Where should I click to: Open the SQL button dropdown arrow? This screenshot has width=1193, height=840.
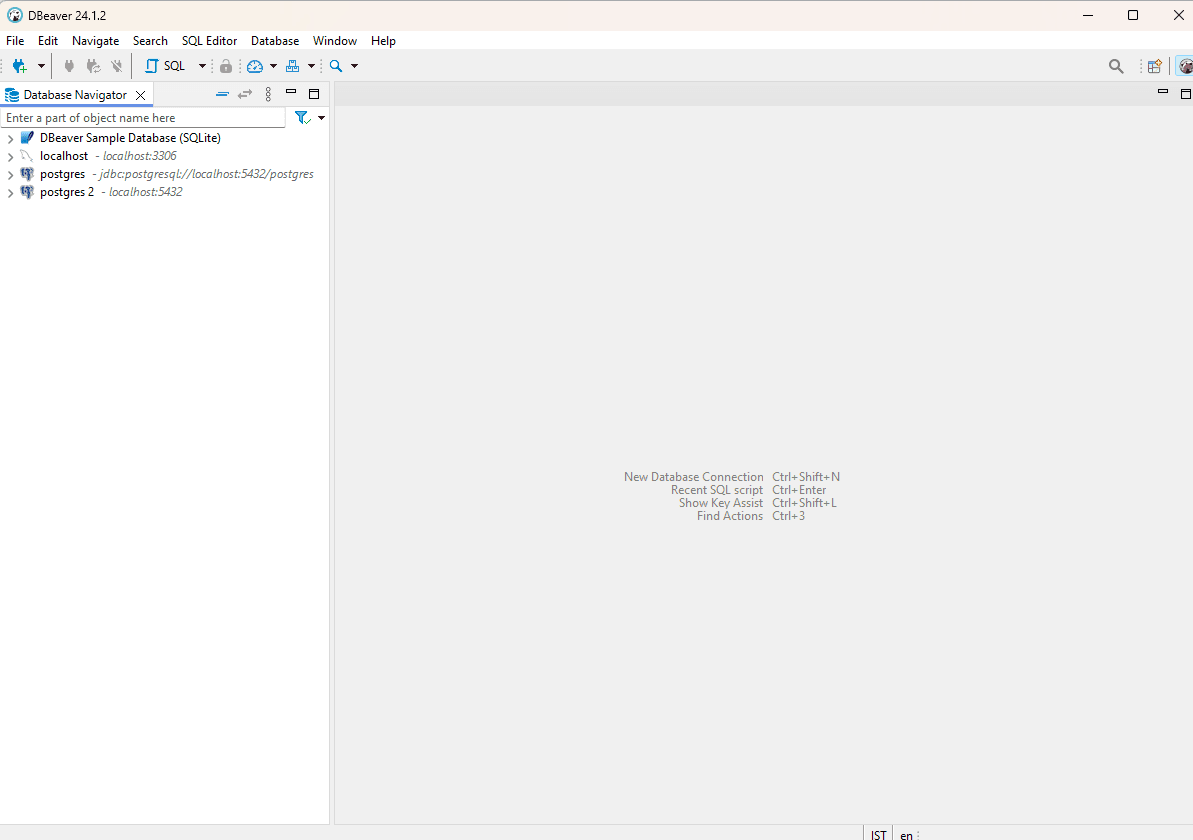[202, 66]
